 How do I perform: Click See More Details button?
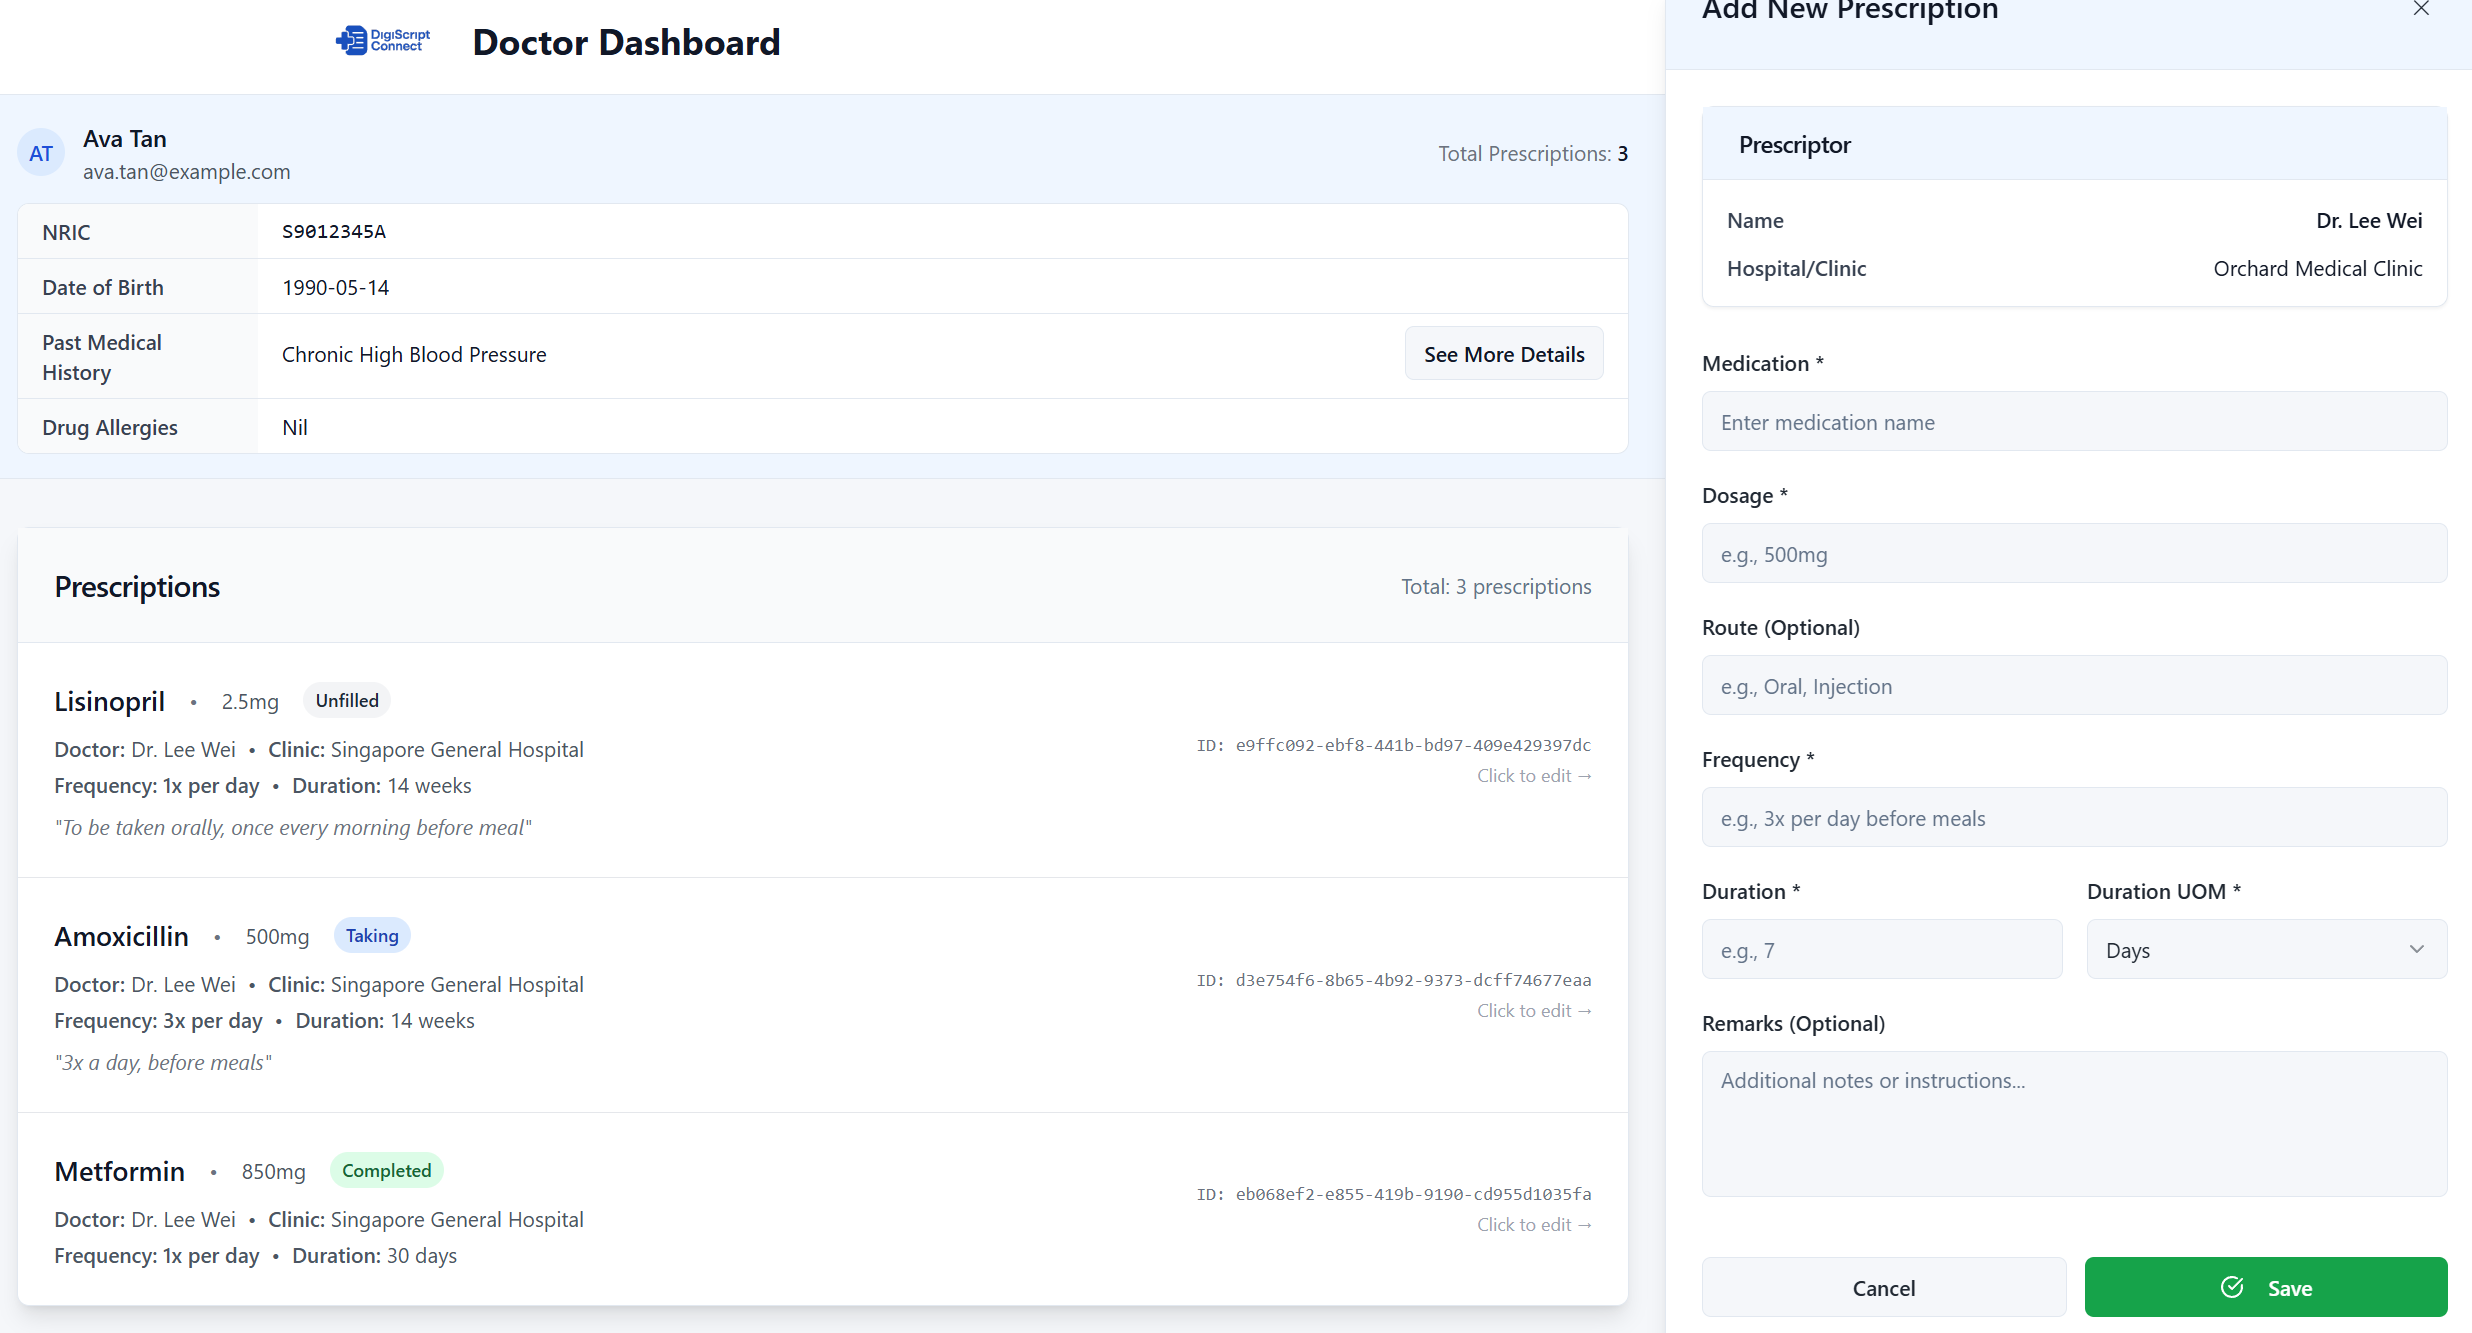tap(1503, 354)
